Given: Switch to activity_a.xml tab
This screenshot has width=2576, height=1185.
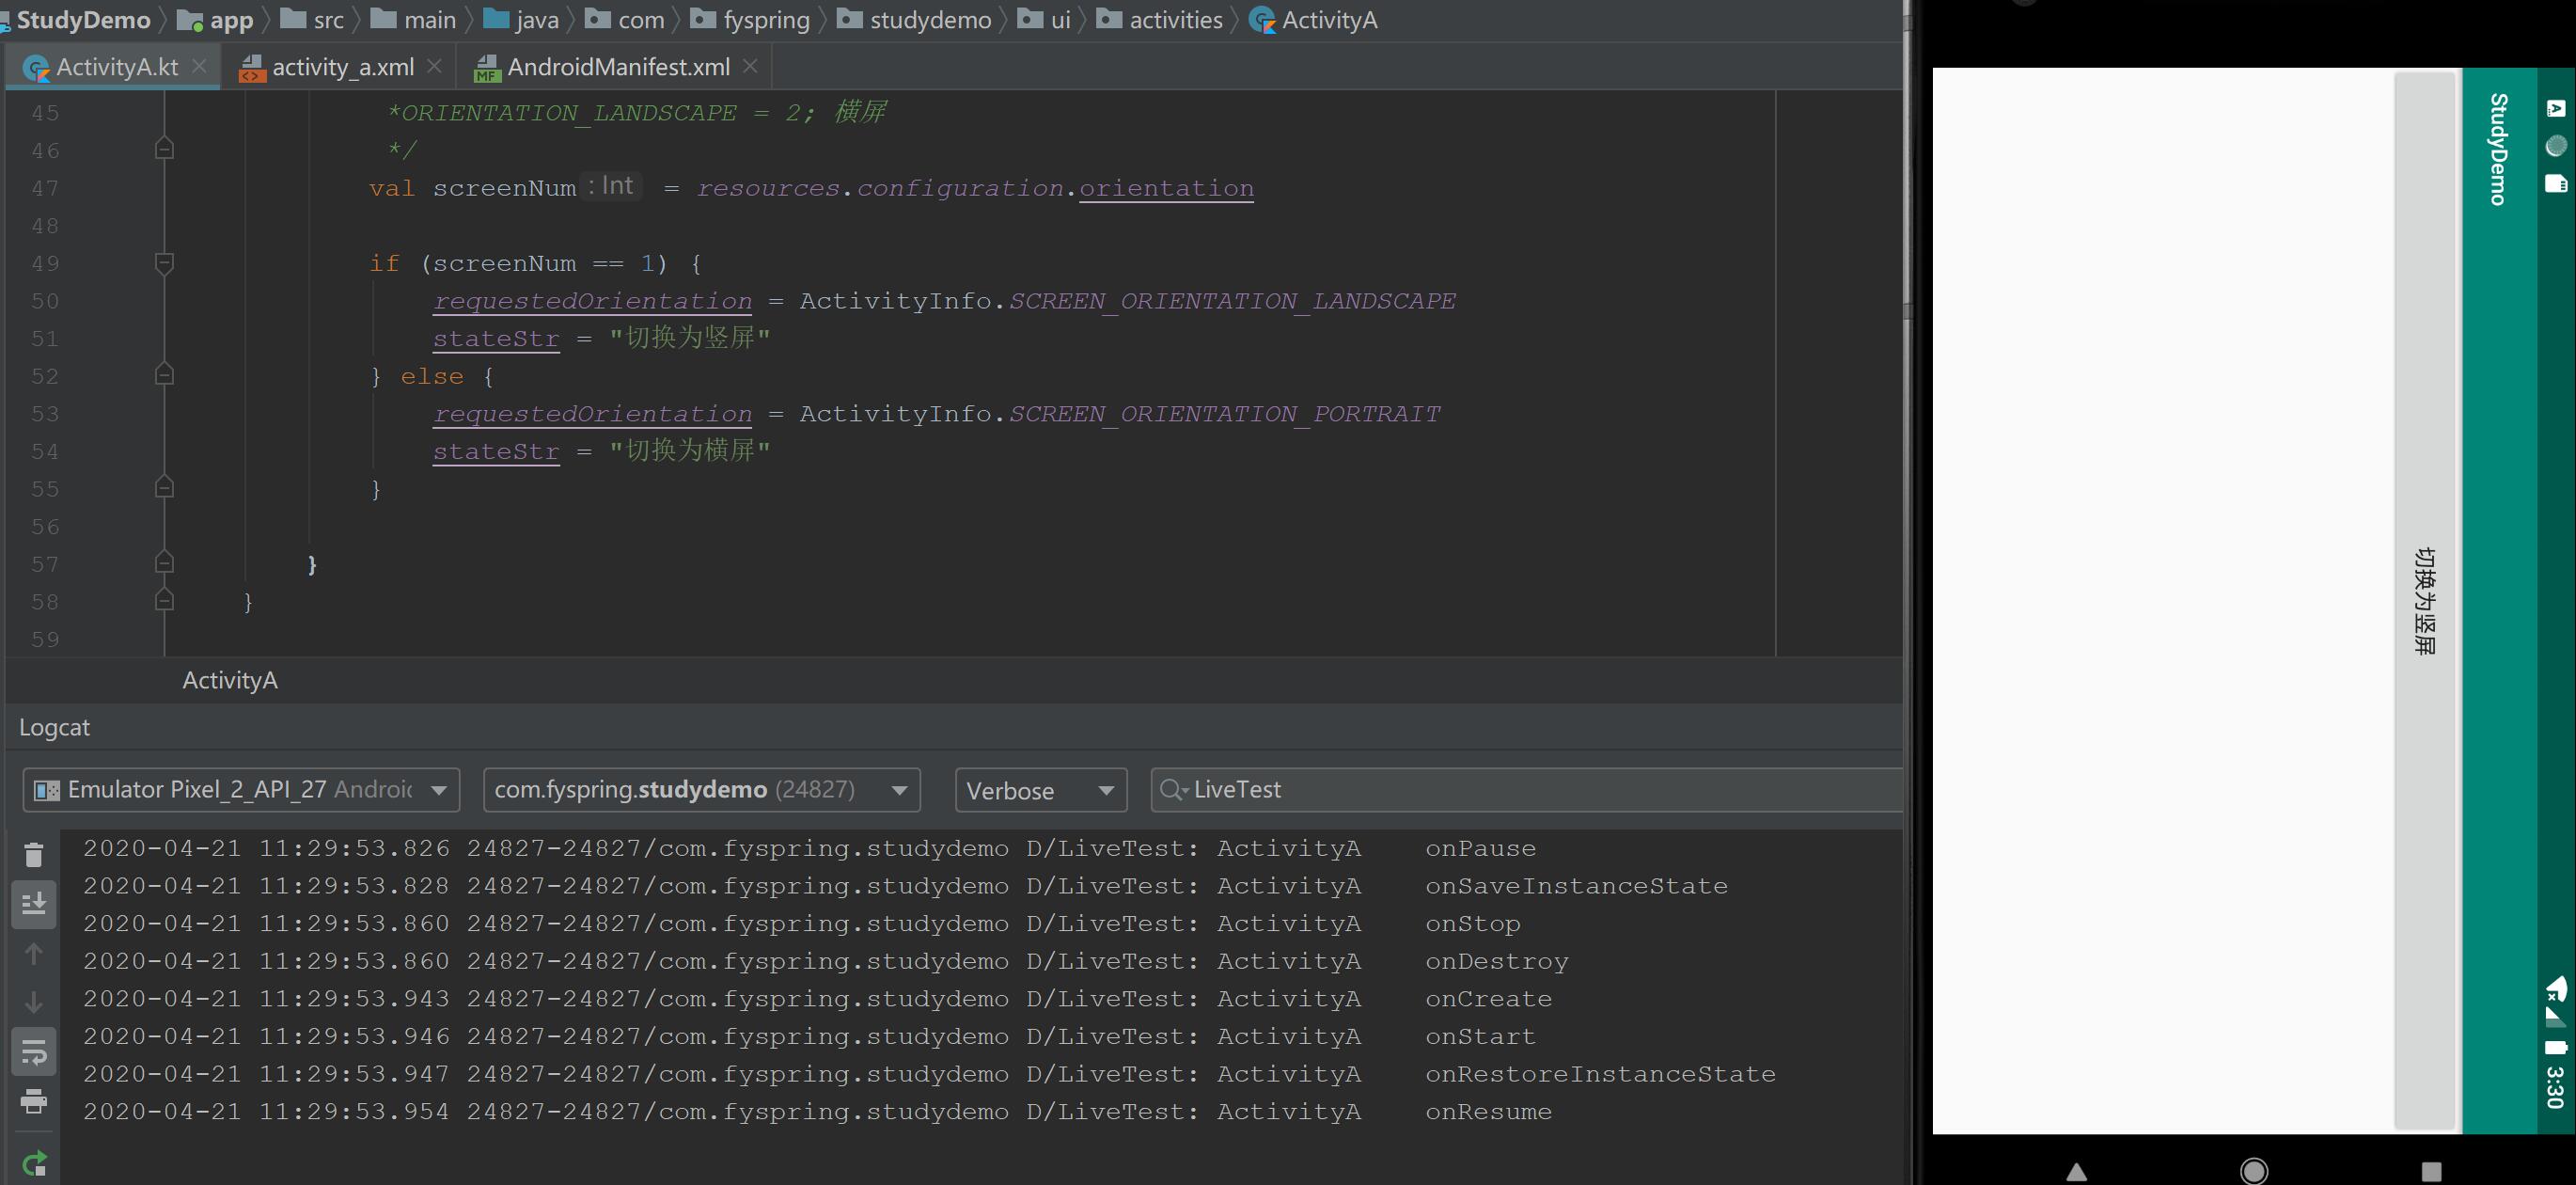Looking at the screenshot, I should (342, 67).
